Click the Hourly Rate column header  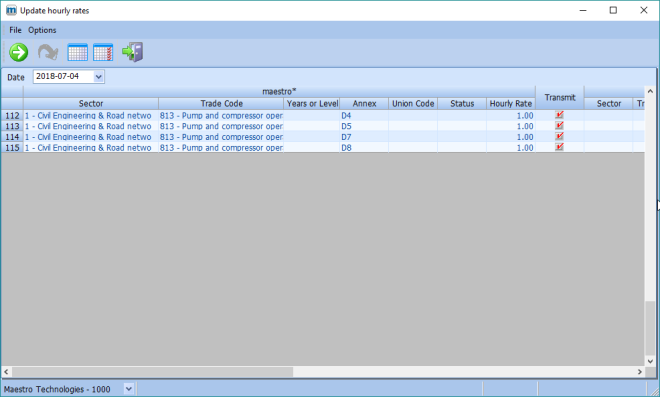click(511, 104)
